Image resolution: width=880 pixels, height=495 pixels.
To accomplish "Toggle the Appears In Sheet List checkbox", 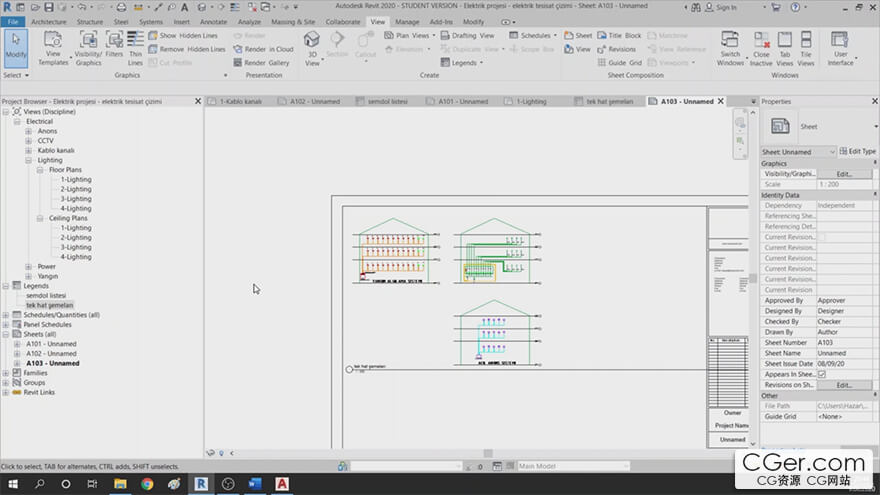I will pos(821,374).
